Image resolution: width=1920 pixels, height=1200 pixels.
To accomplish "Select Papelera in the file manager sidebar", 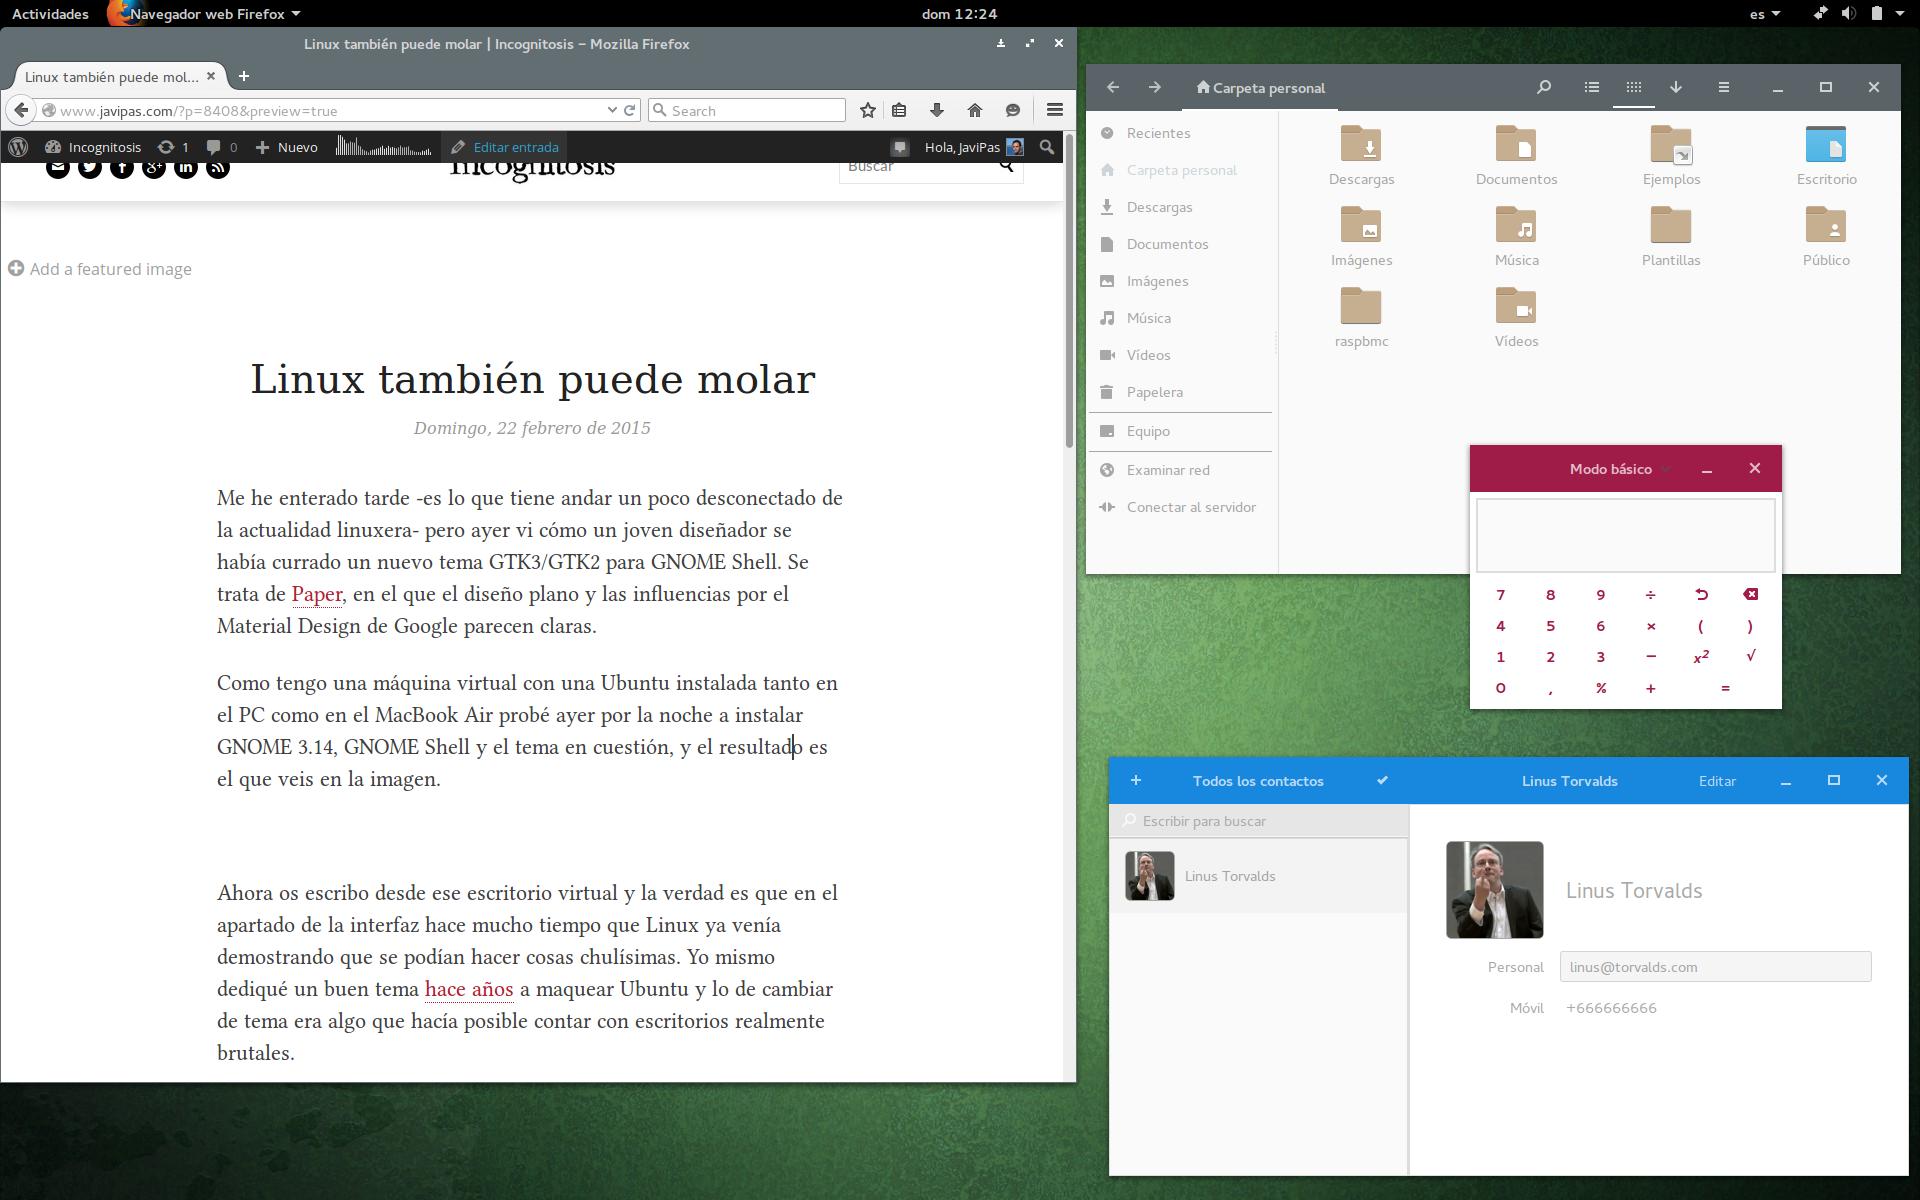I will pos(1154,392).
